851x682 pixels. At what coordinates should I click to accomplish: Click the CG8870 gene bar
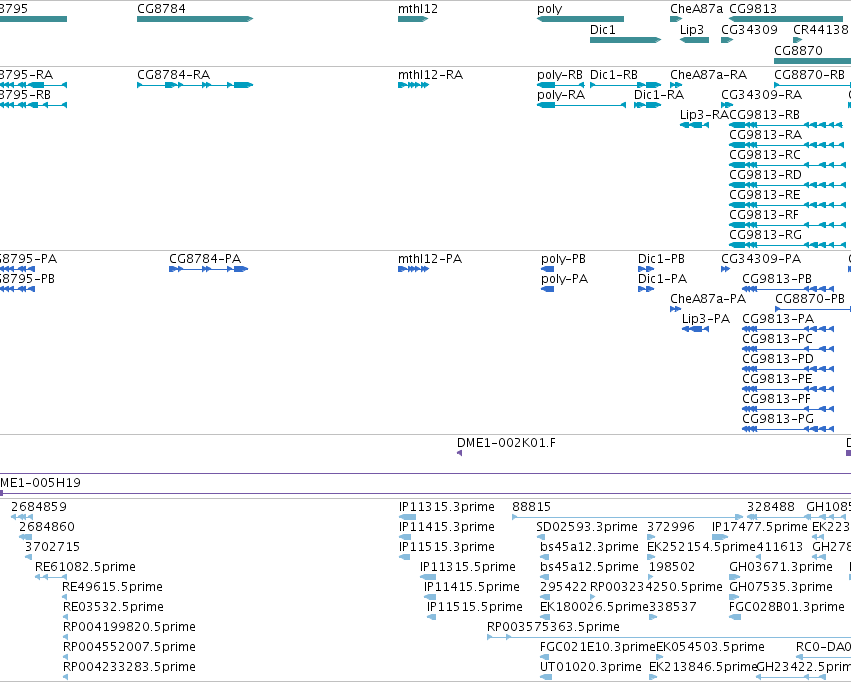click(812, 60)
